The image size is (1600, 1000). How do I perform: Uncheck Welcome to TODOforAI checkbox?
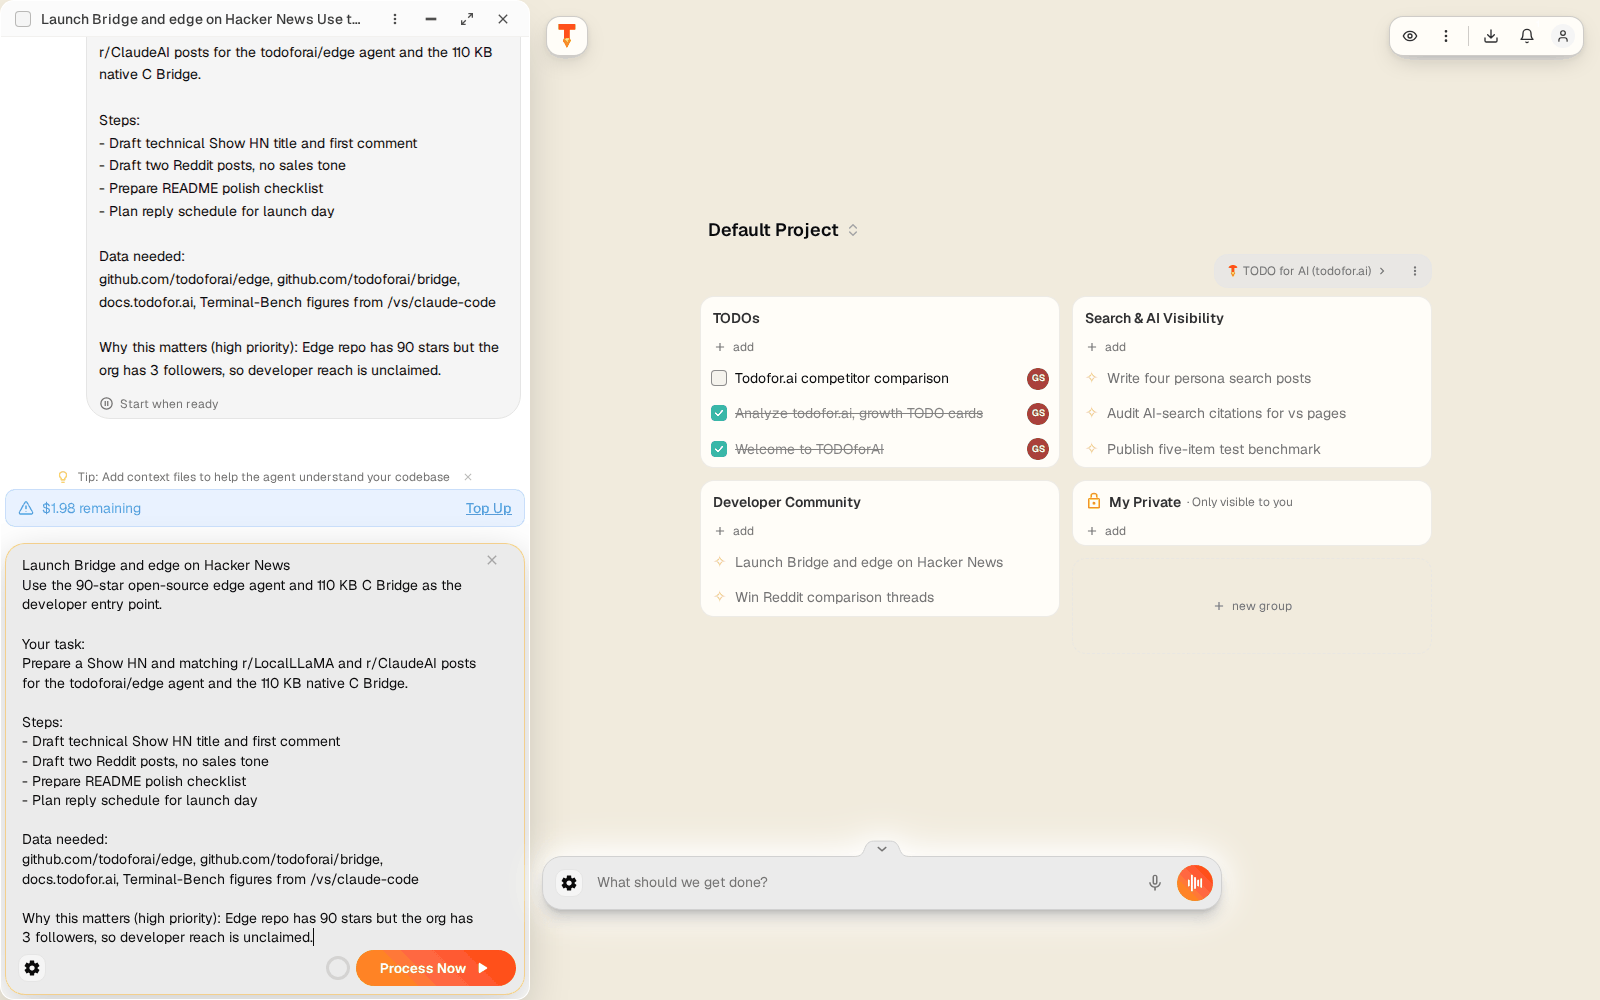pyautogui.click(x=719, y=449)
